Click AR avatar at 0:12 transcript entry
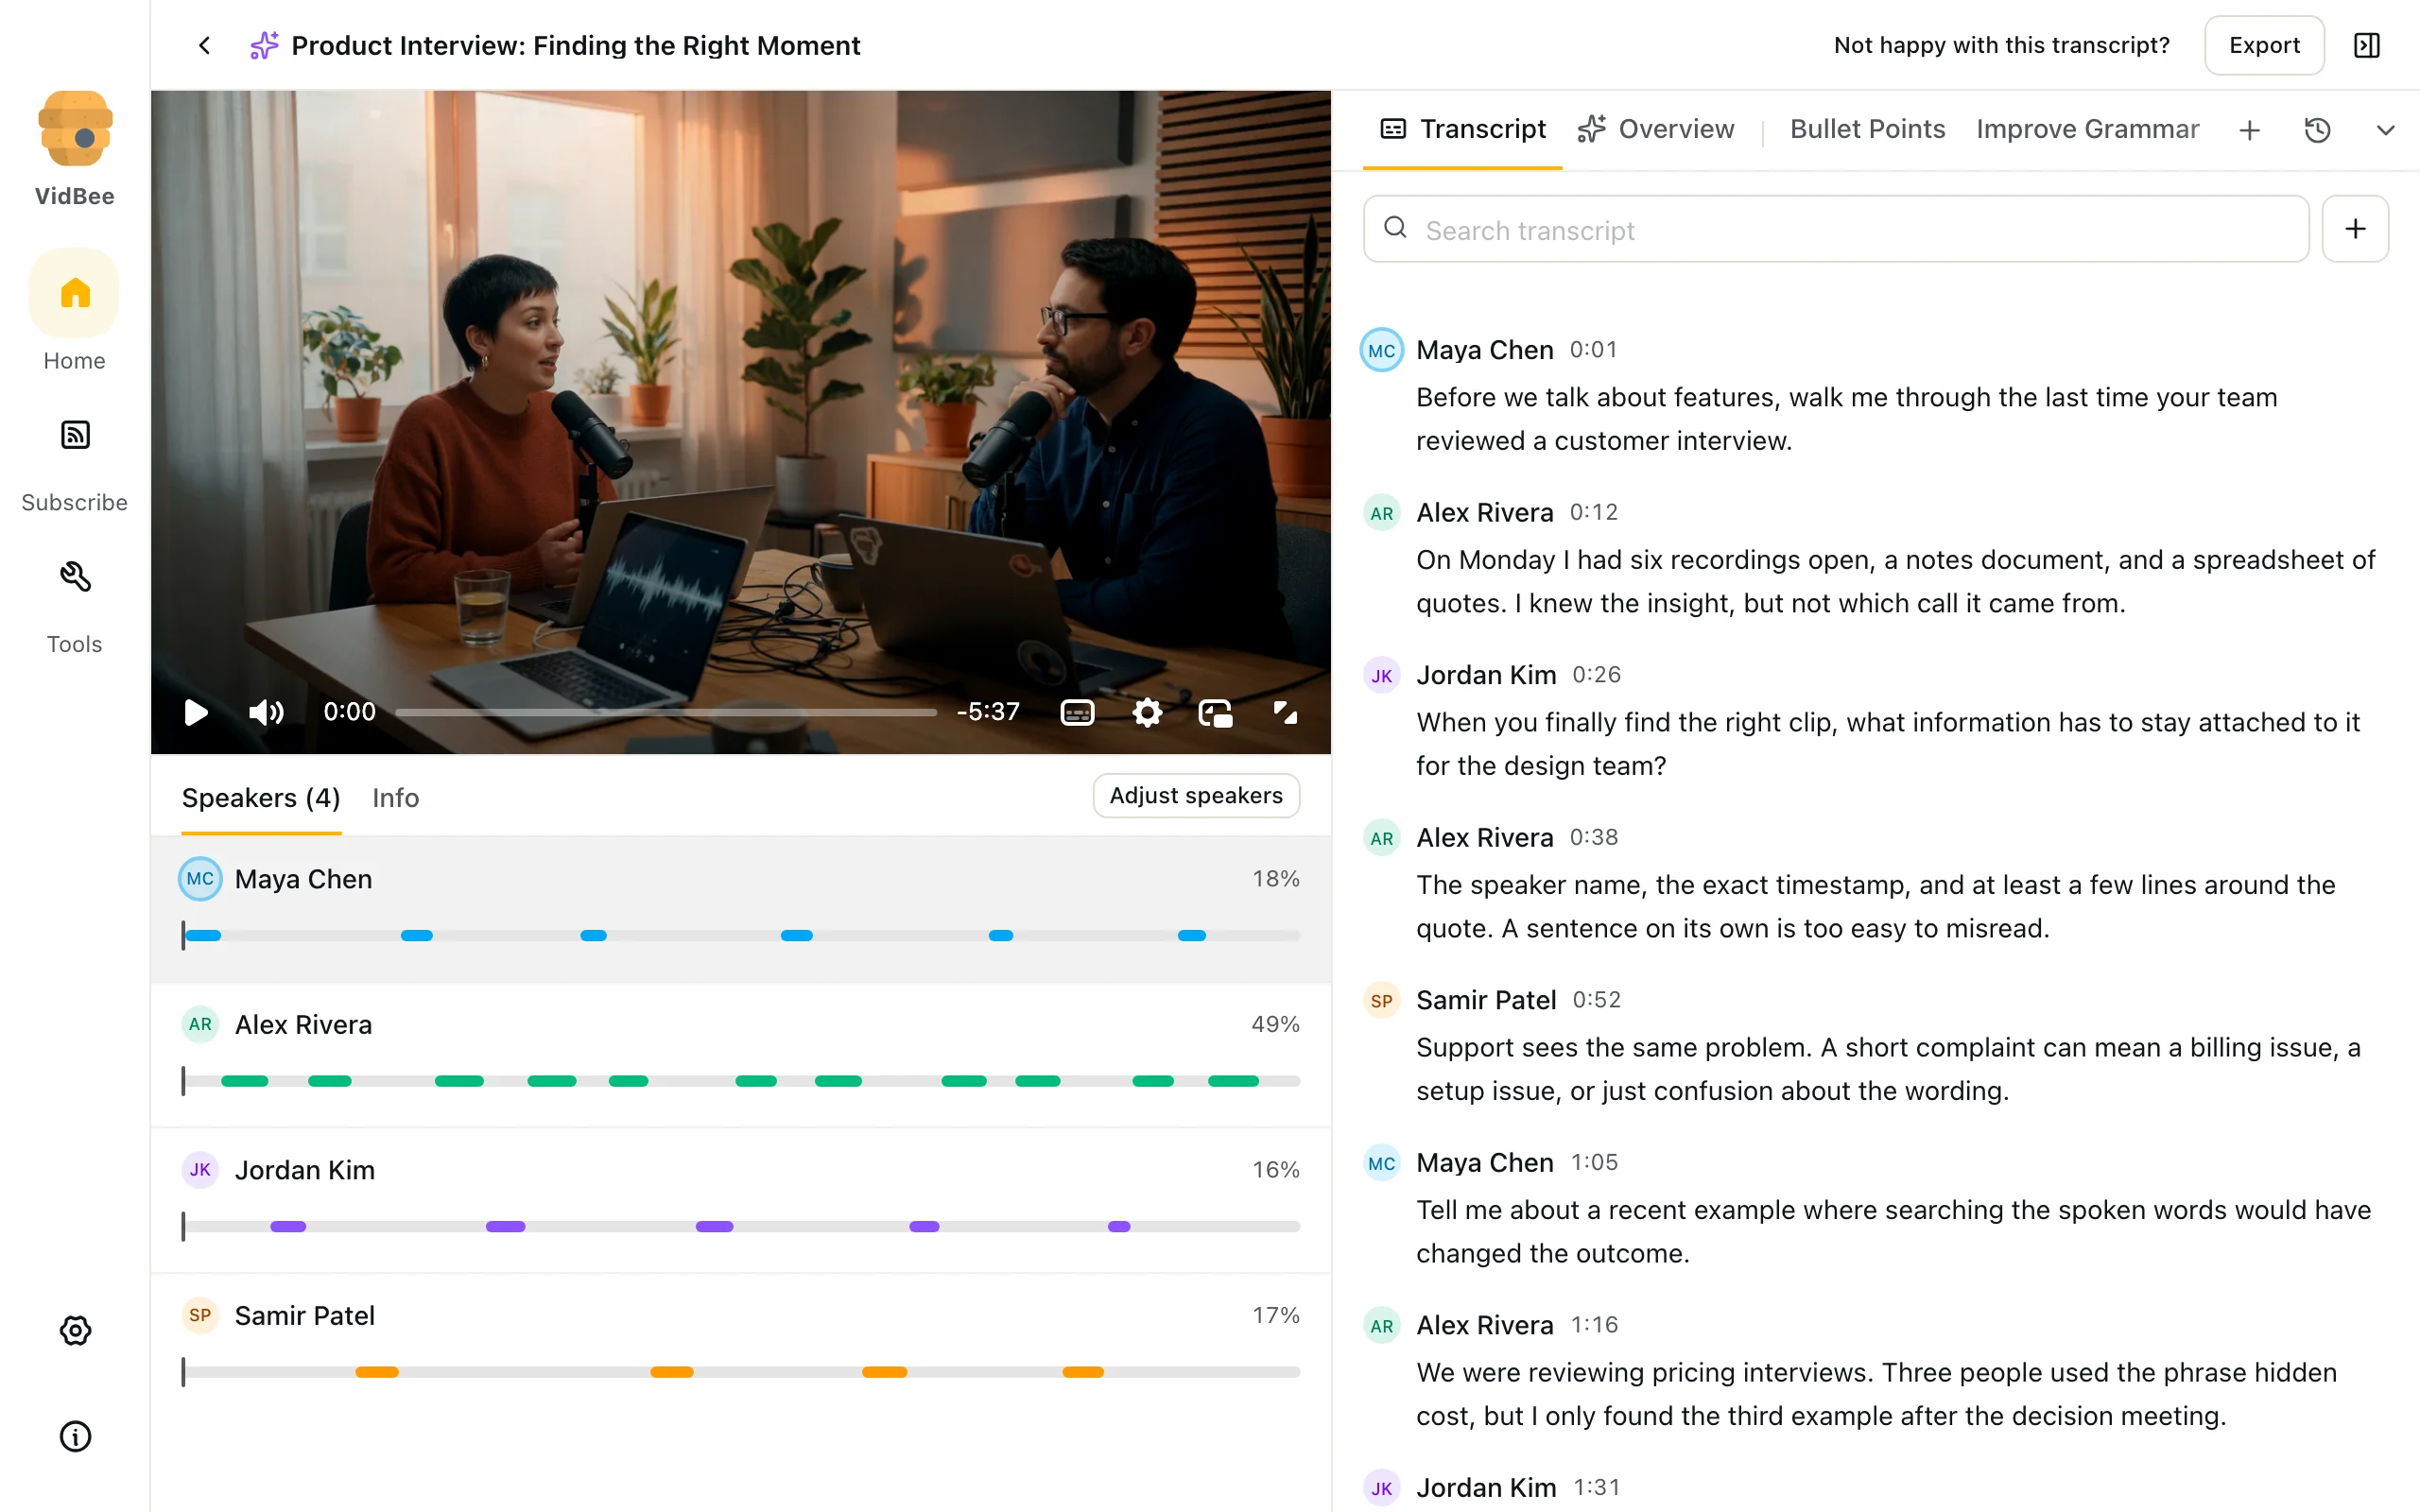The height and width of the screenshot is (1512, 2420). (x=1382, y=513)
